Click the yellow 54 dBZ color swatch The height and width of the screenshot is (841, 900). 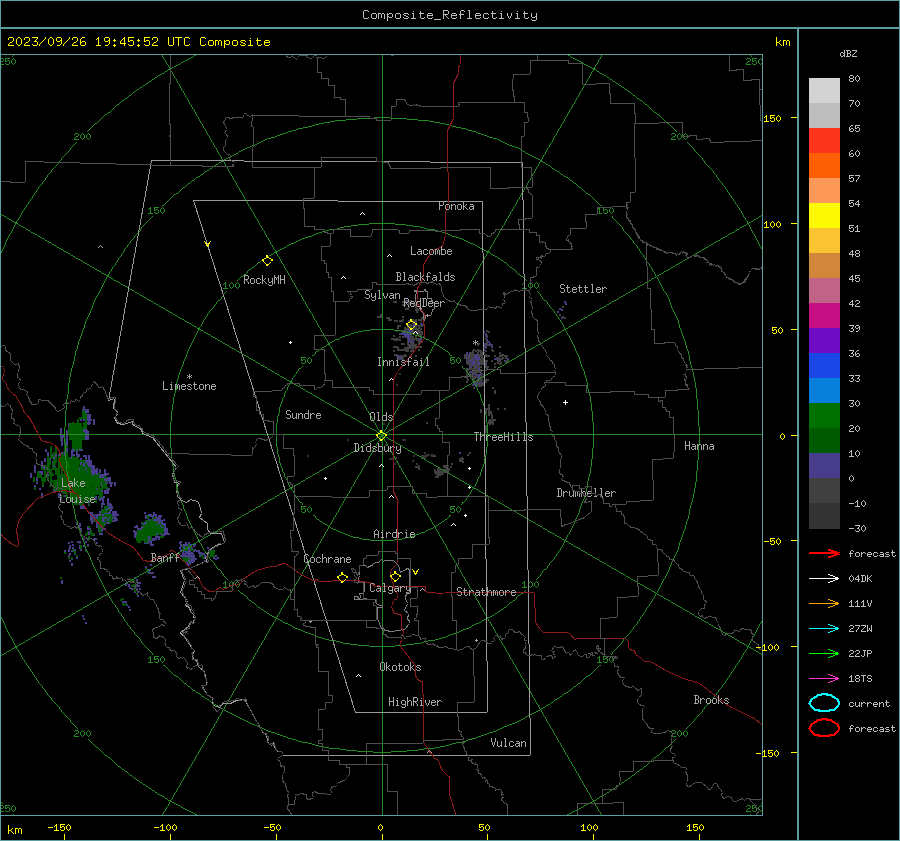click(824, 215)
